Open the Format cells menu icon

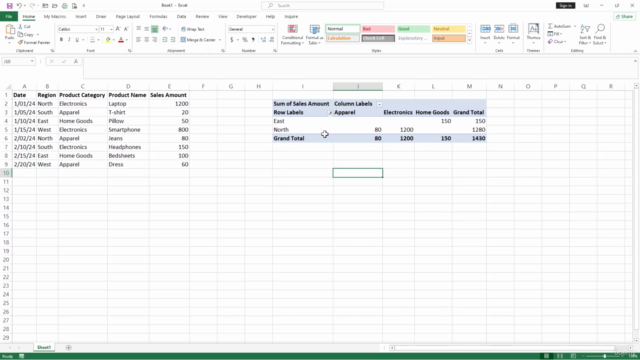(x=513, y=29)
